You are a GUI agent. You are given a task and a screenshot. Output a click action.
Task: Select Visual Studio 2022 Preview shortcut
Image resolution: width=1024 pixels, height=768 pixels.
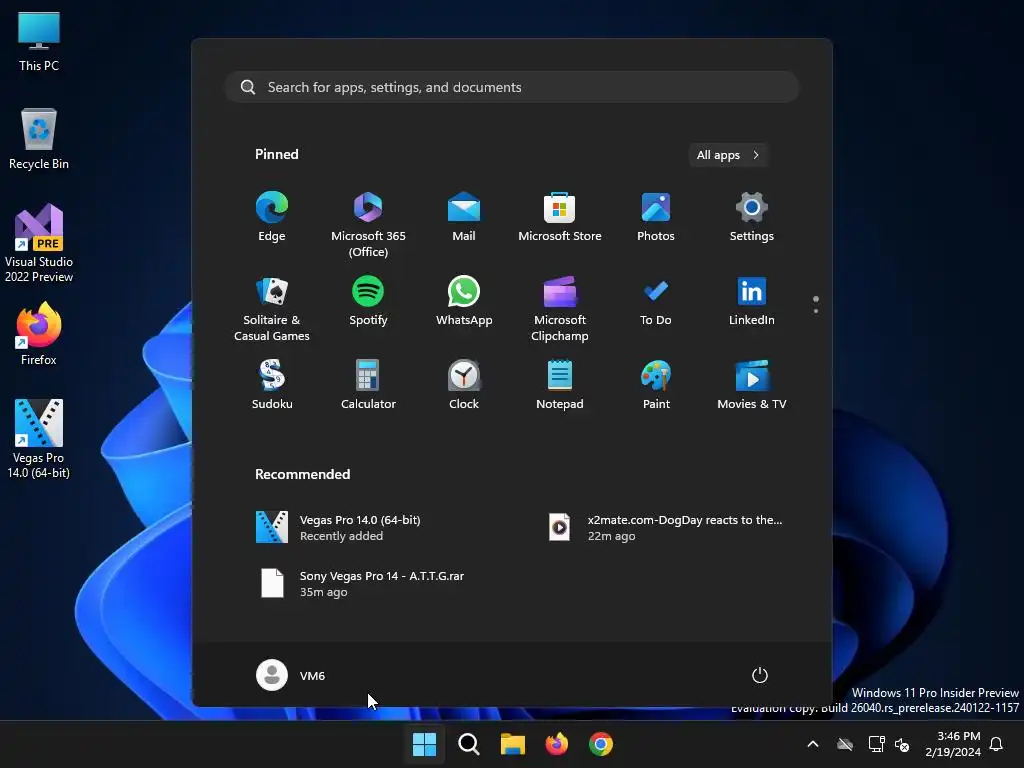coord(39,244)
